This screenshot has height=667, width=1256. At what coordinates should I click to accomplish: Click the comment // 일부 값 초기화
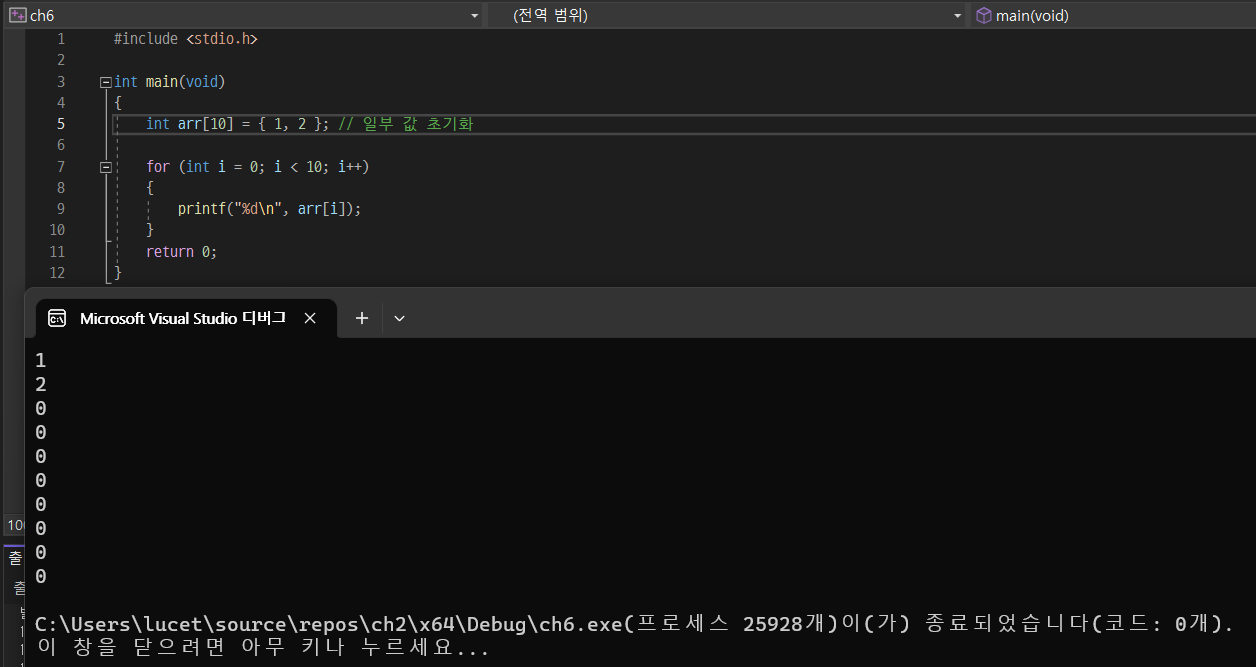(405, 124)
